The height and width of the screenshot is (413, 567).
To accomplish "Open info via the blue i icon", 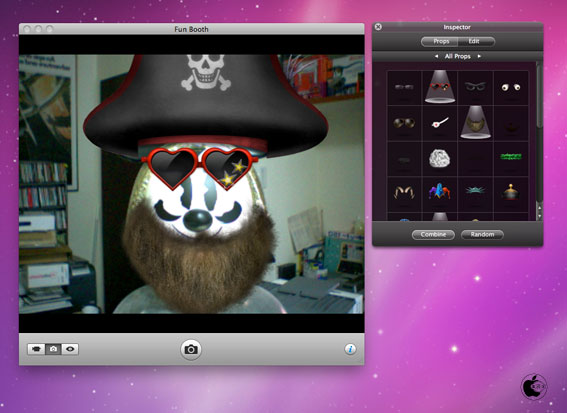I will (x=350, y=349).
